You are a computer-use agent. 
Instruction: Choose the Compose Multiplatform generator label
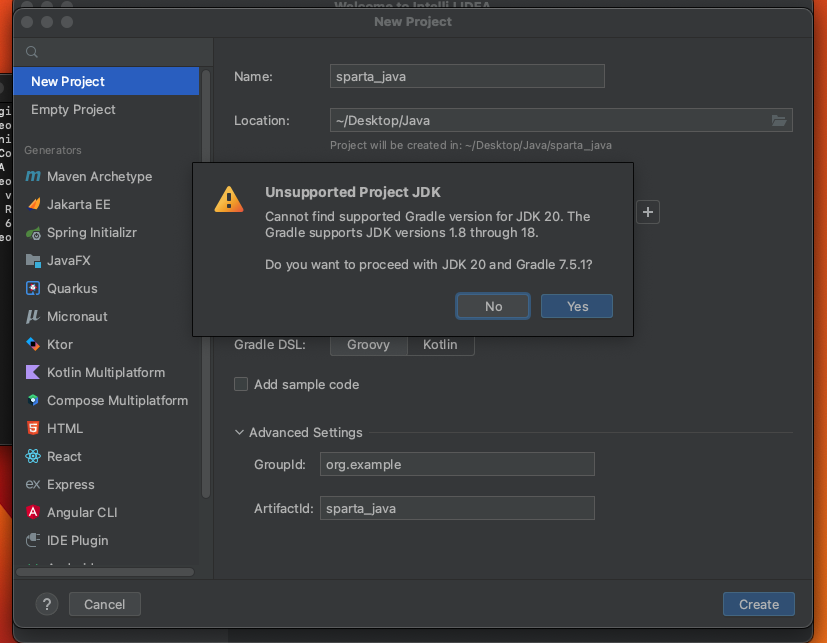(x=118, y=400)
